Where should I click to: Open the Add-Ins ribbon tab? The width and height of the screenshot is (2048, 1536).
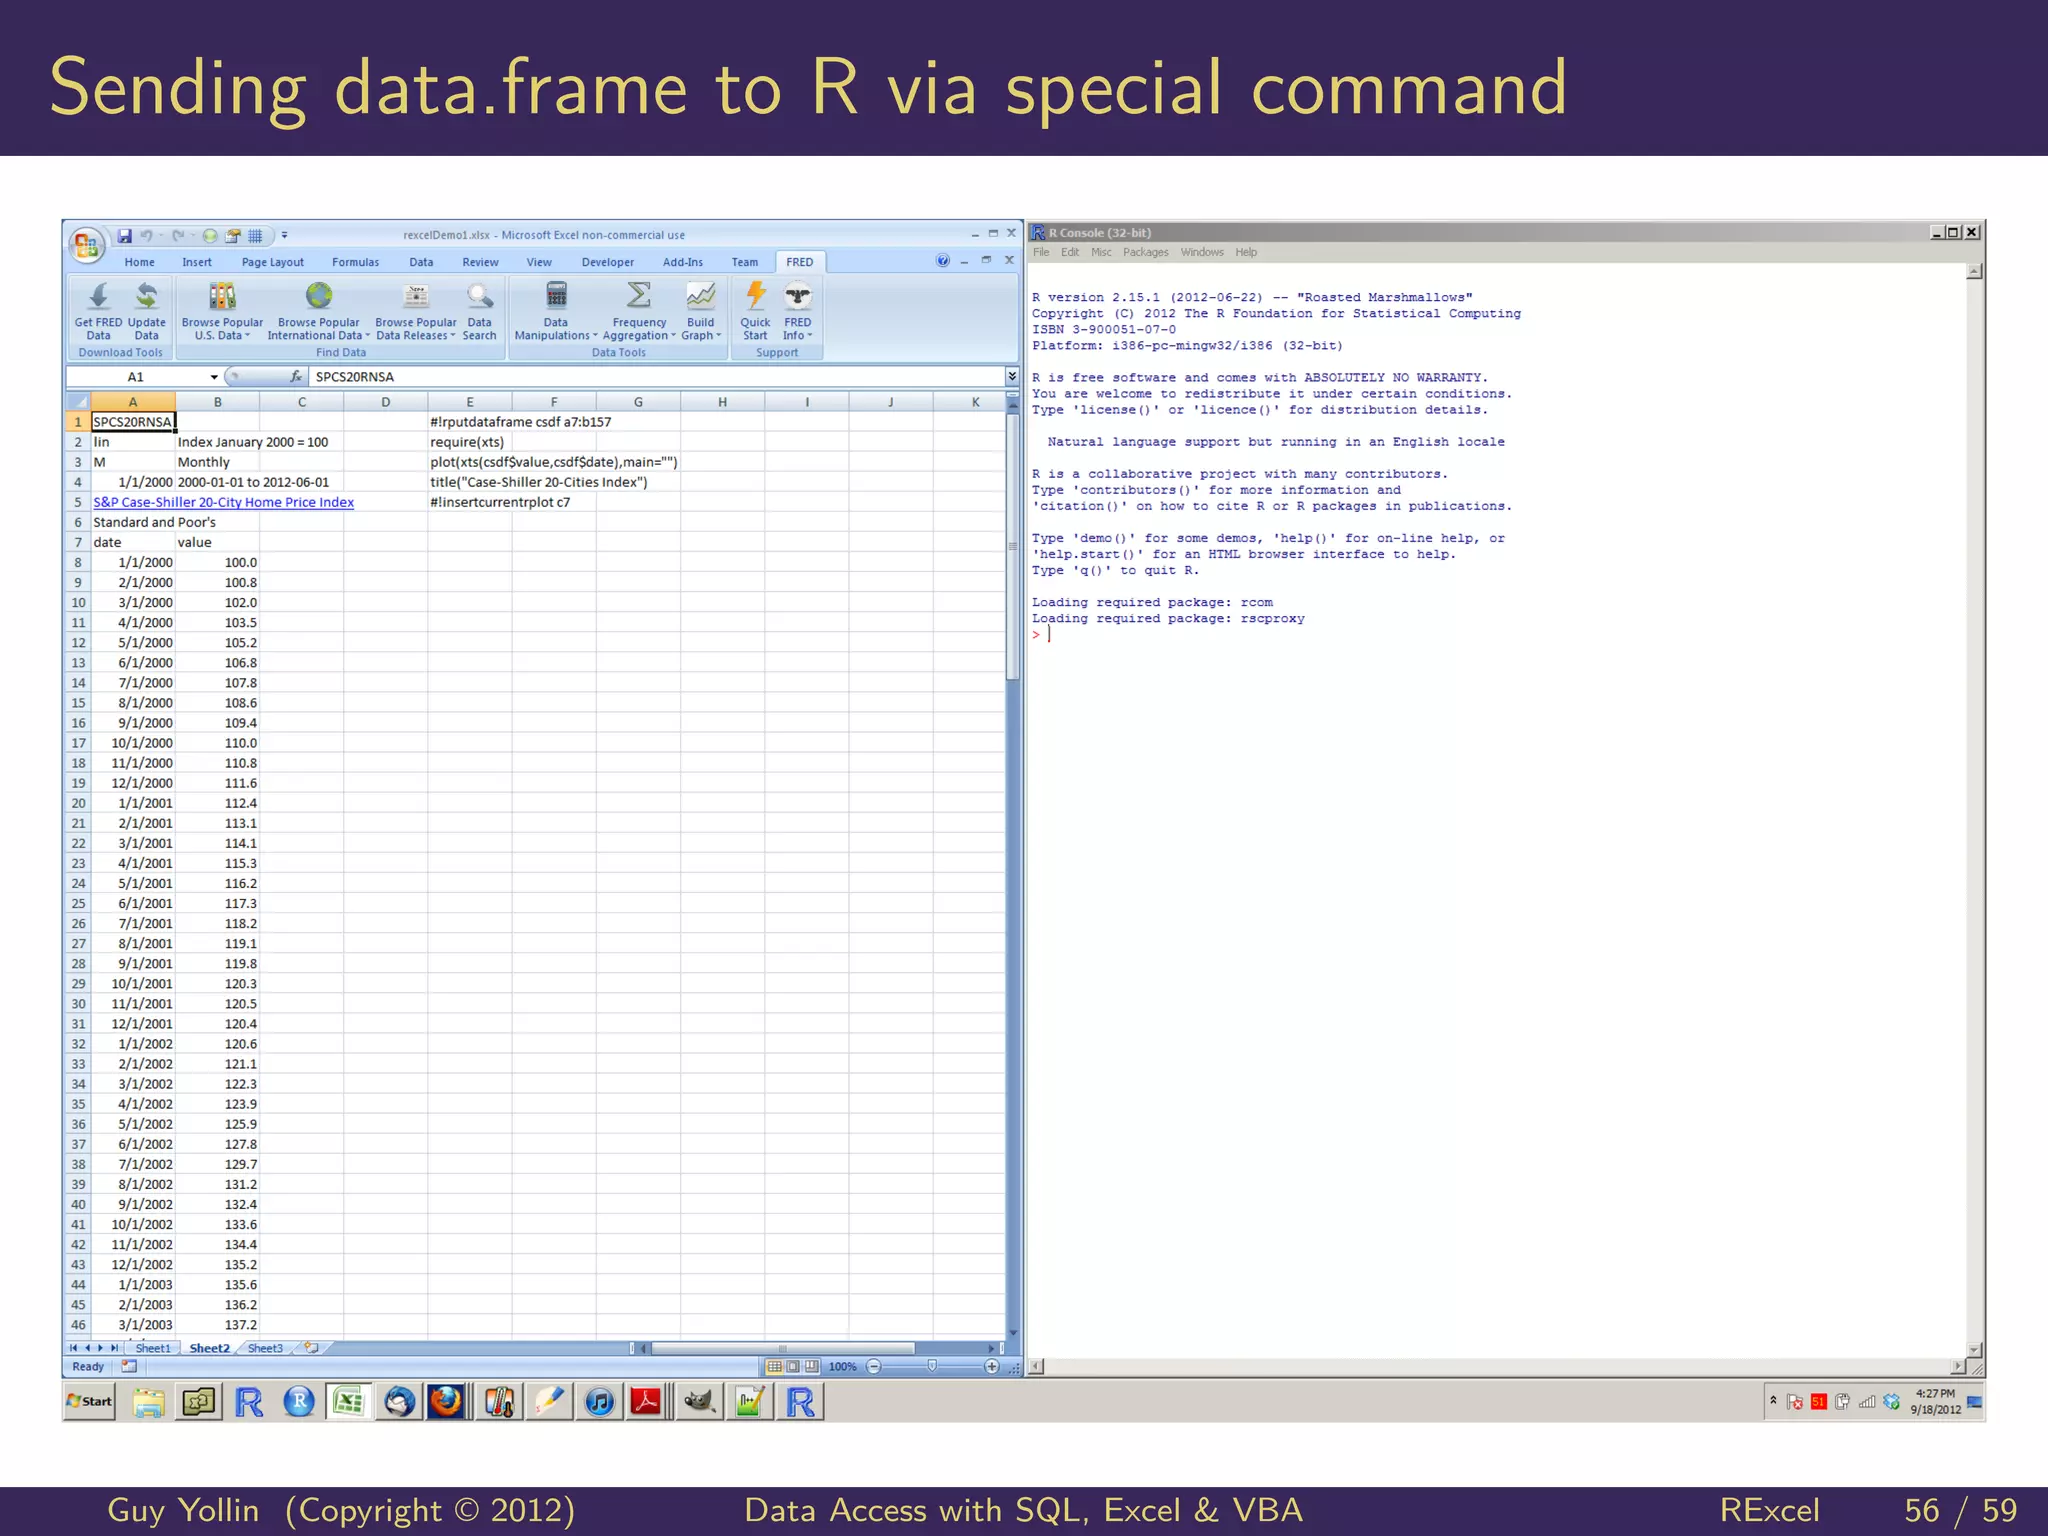(x=682, y=262)
